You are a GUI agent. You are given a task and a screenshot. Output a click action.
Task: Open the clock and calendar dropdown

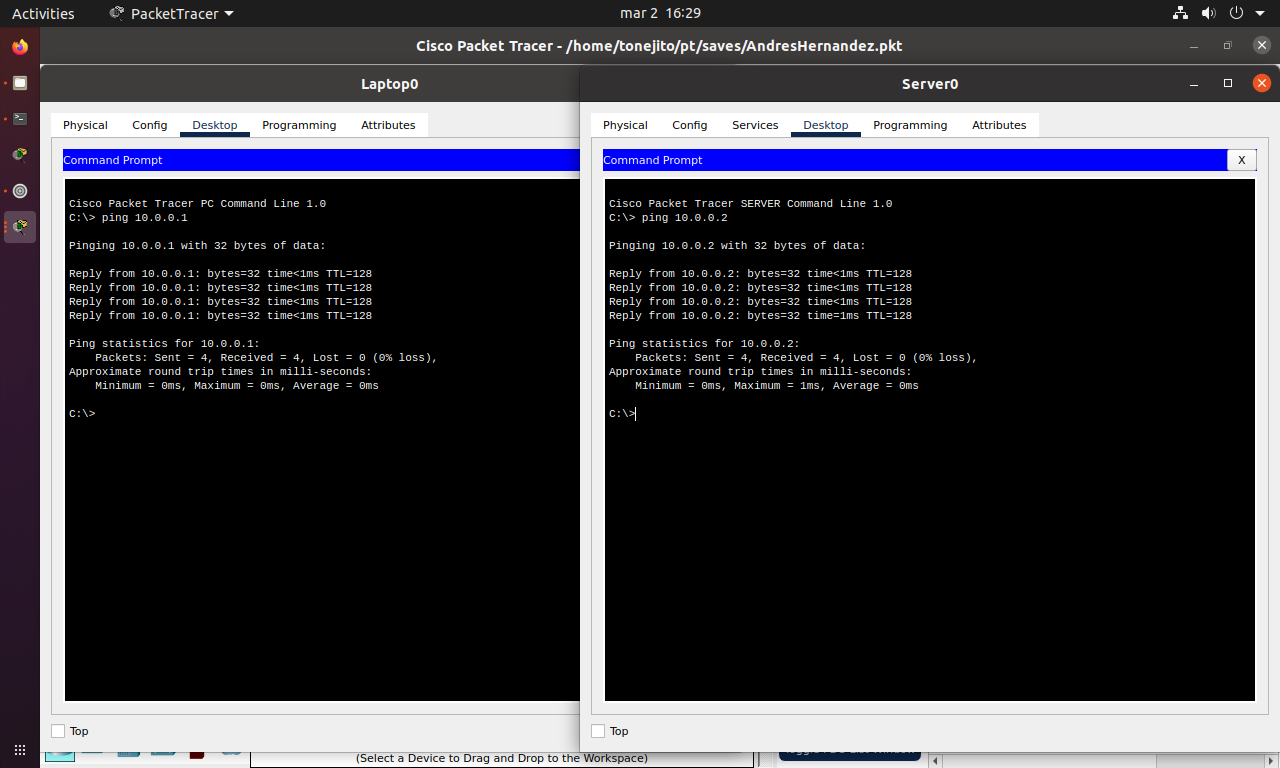pos(660,14)
